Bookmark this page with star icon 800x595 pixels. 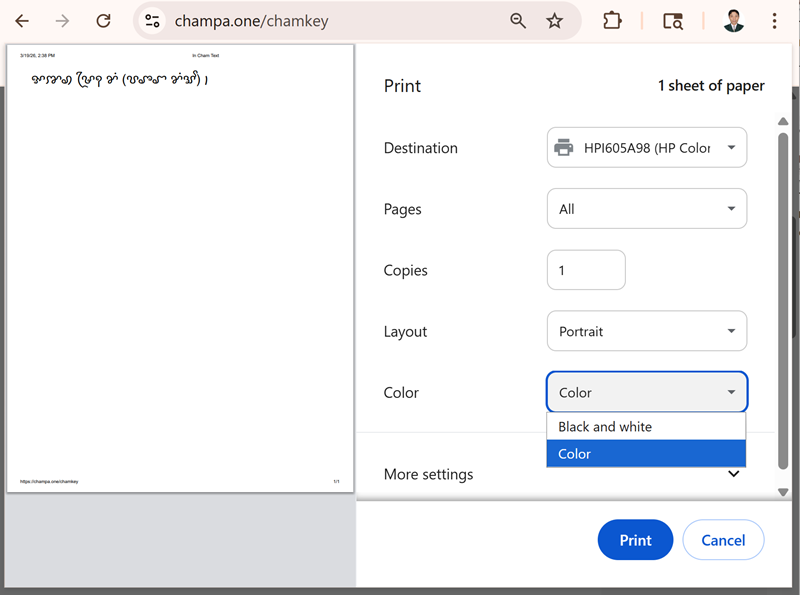pyautogui.click(x=555, y=21)
